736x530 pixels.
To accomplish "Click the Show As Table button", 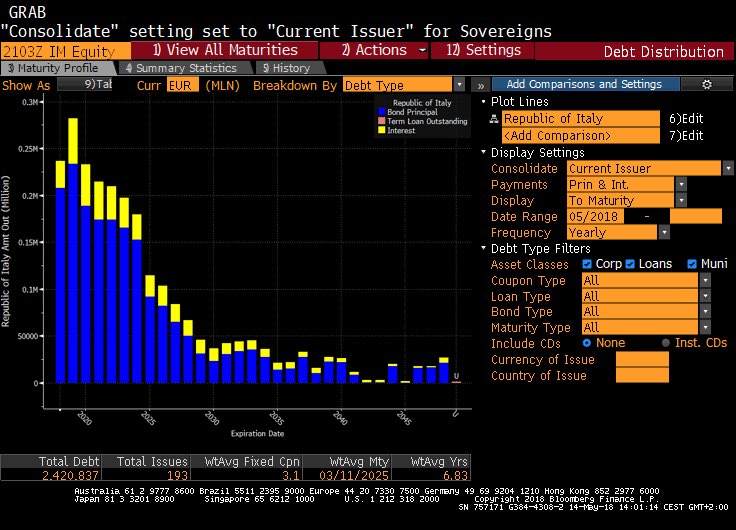I will pyautogui.click(x=84, y=84).
